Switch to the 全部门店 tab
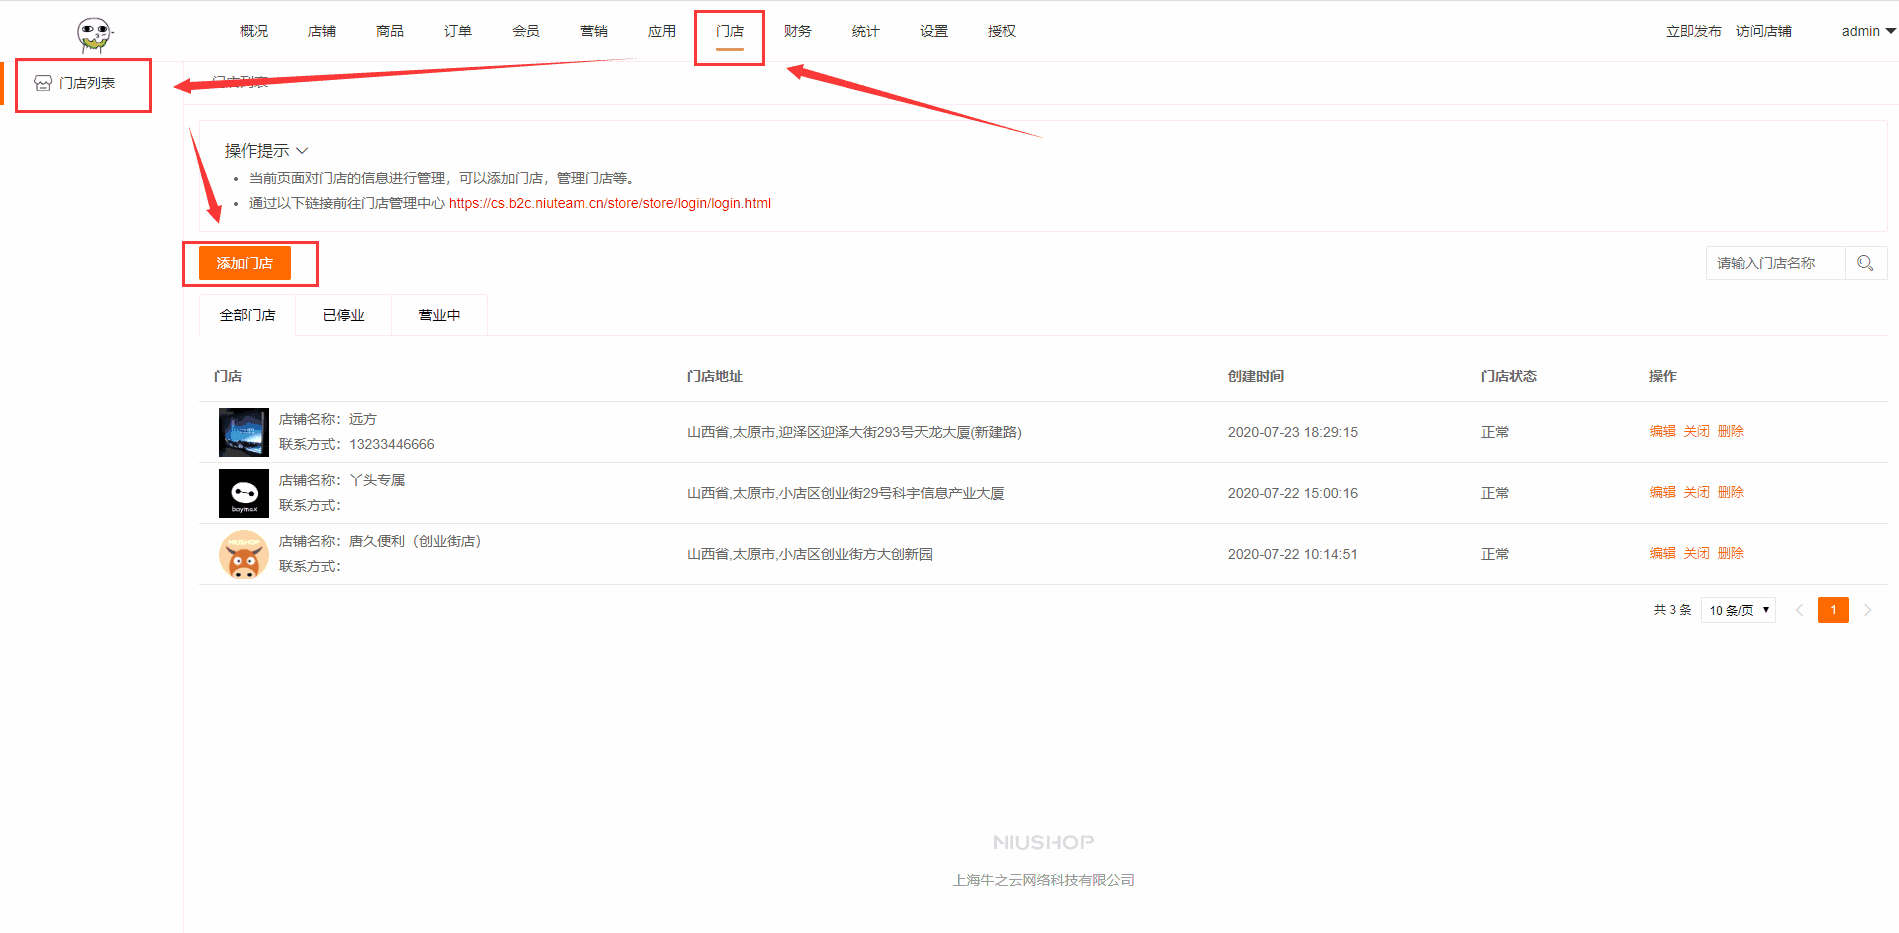The image size is (1899, 933). (x=247, y=315)
